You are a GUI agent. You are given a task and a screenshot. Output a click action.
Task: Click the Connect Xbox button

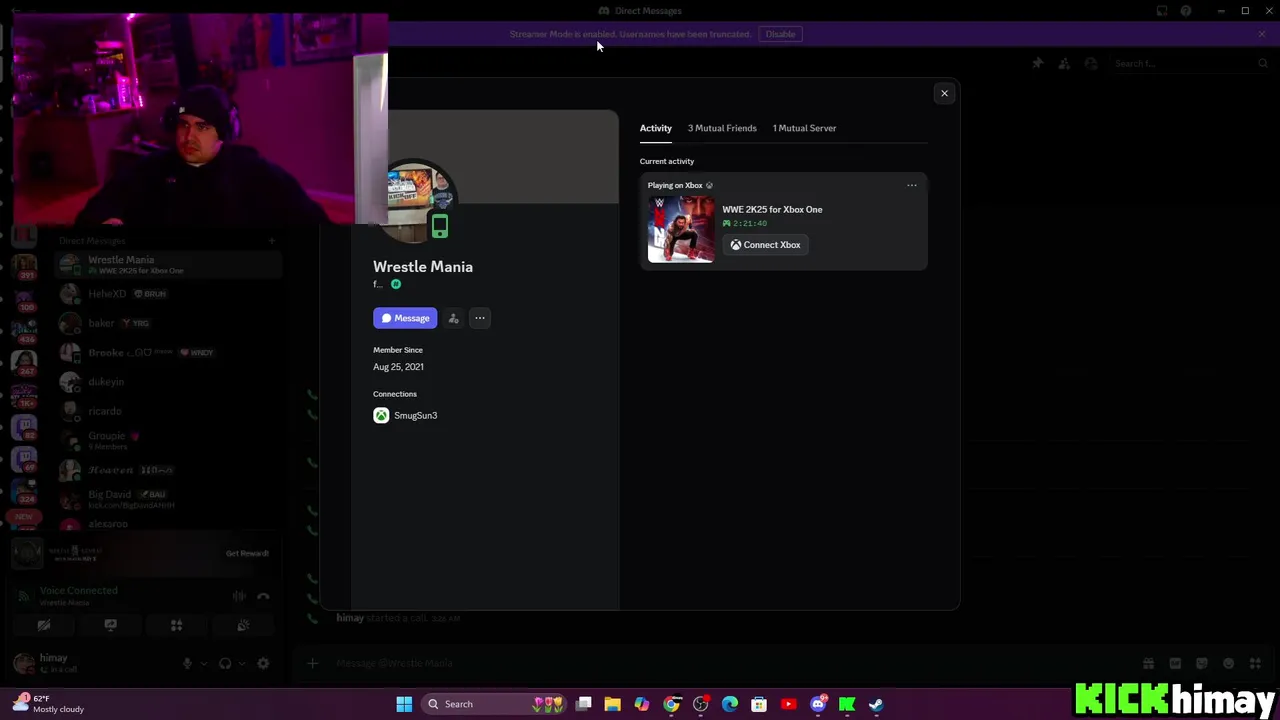click(x=765, y=245)
